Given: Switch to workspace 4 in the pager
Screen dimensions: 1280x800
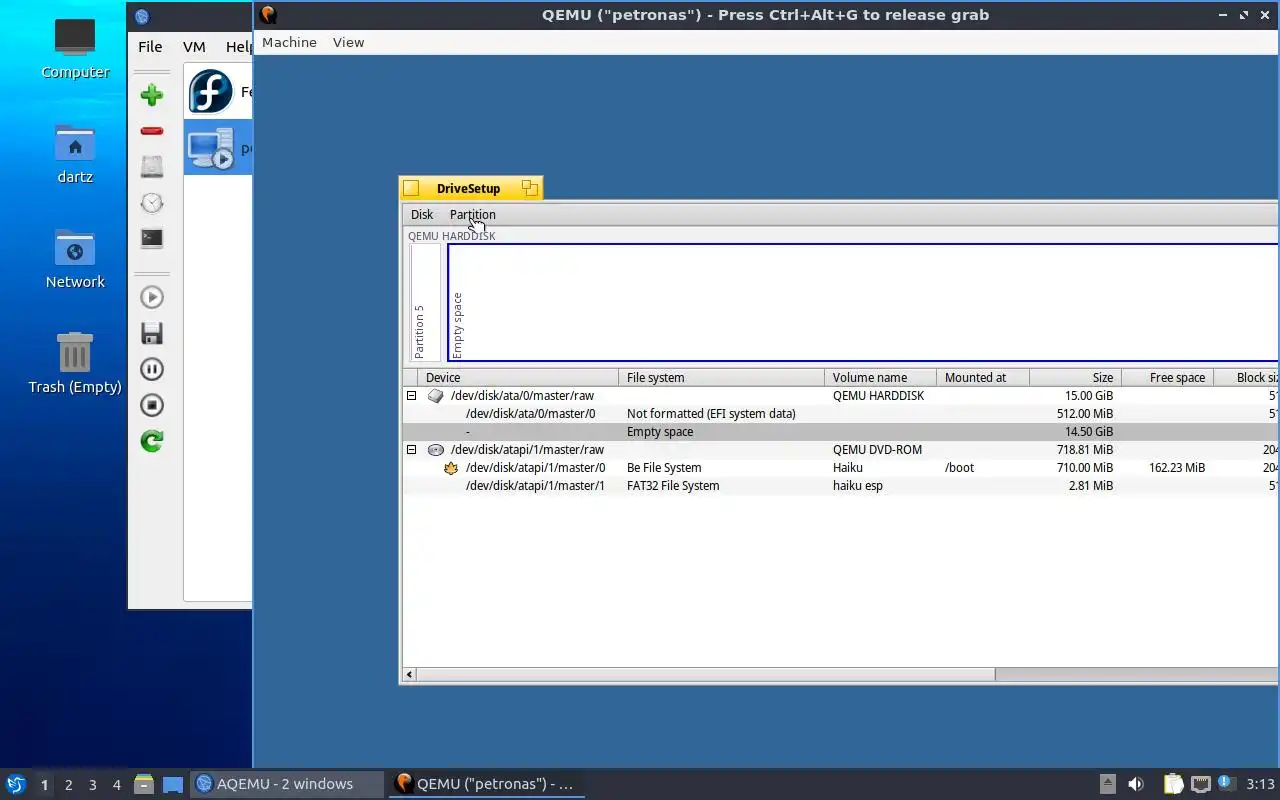Looking at the screenshot, I should pos(116,784).
